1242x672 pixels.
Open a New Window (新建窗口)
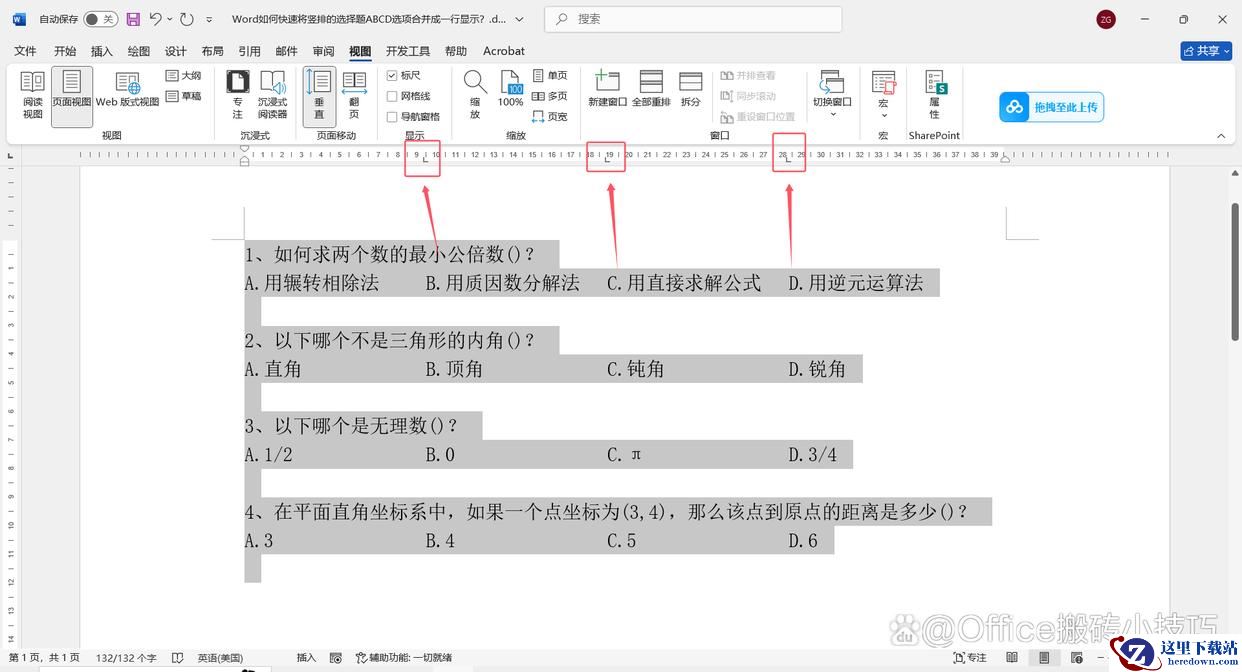click(607, 90)
